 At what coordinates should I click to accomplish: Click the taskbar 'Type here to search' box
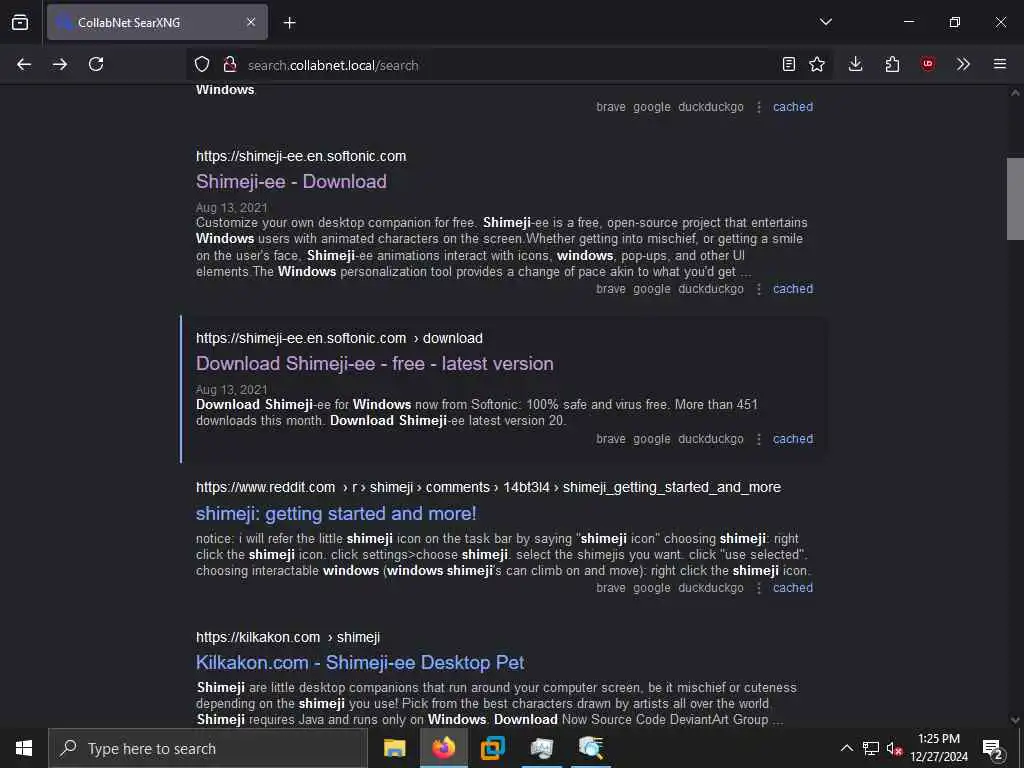[x=208, y=748]
